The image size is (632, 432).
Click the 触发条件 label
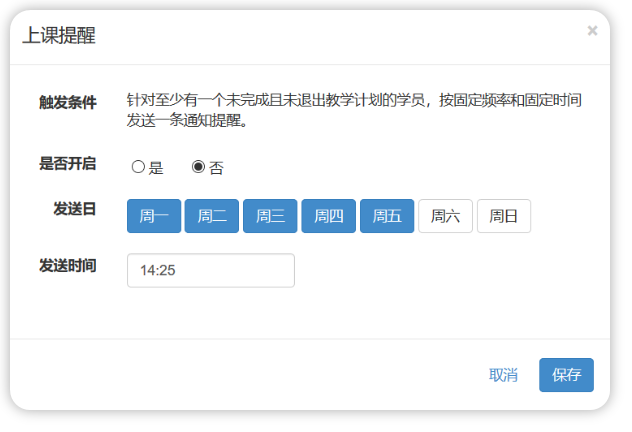68,103
